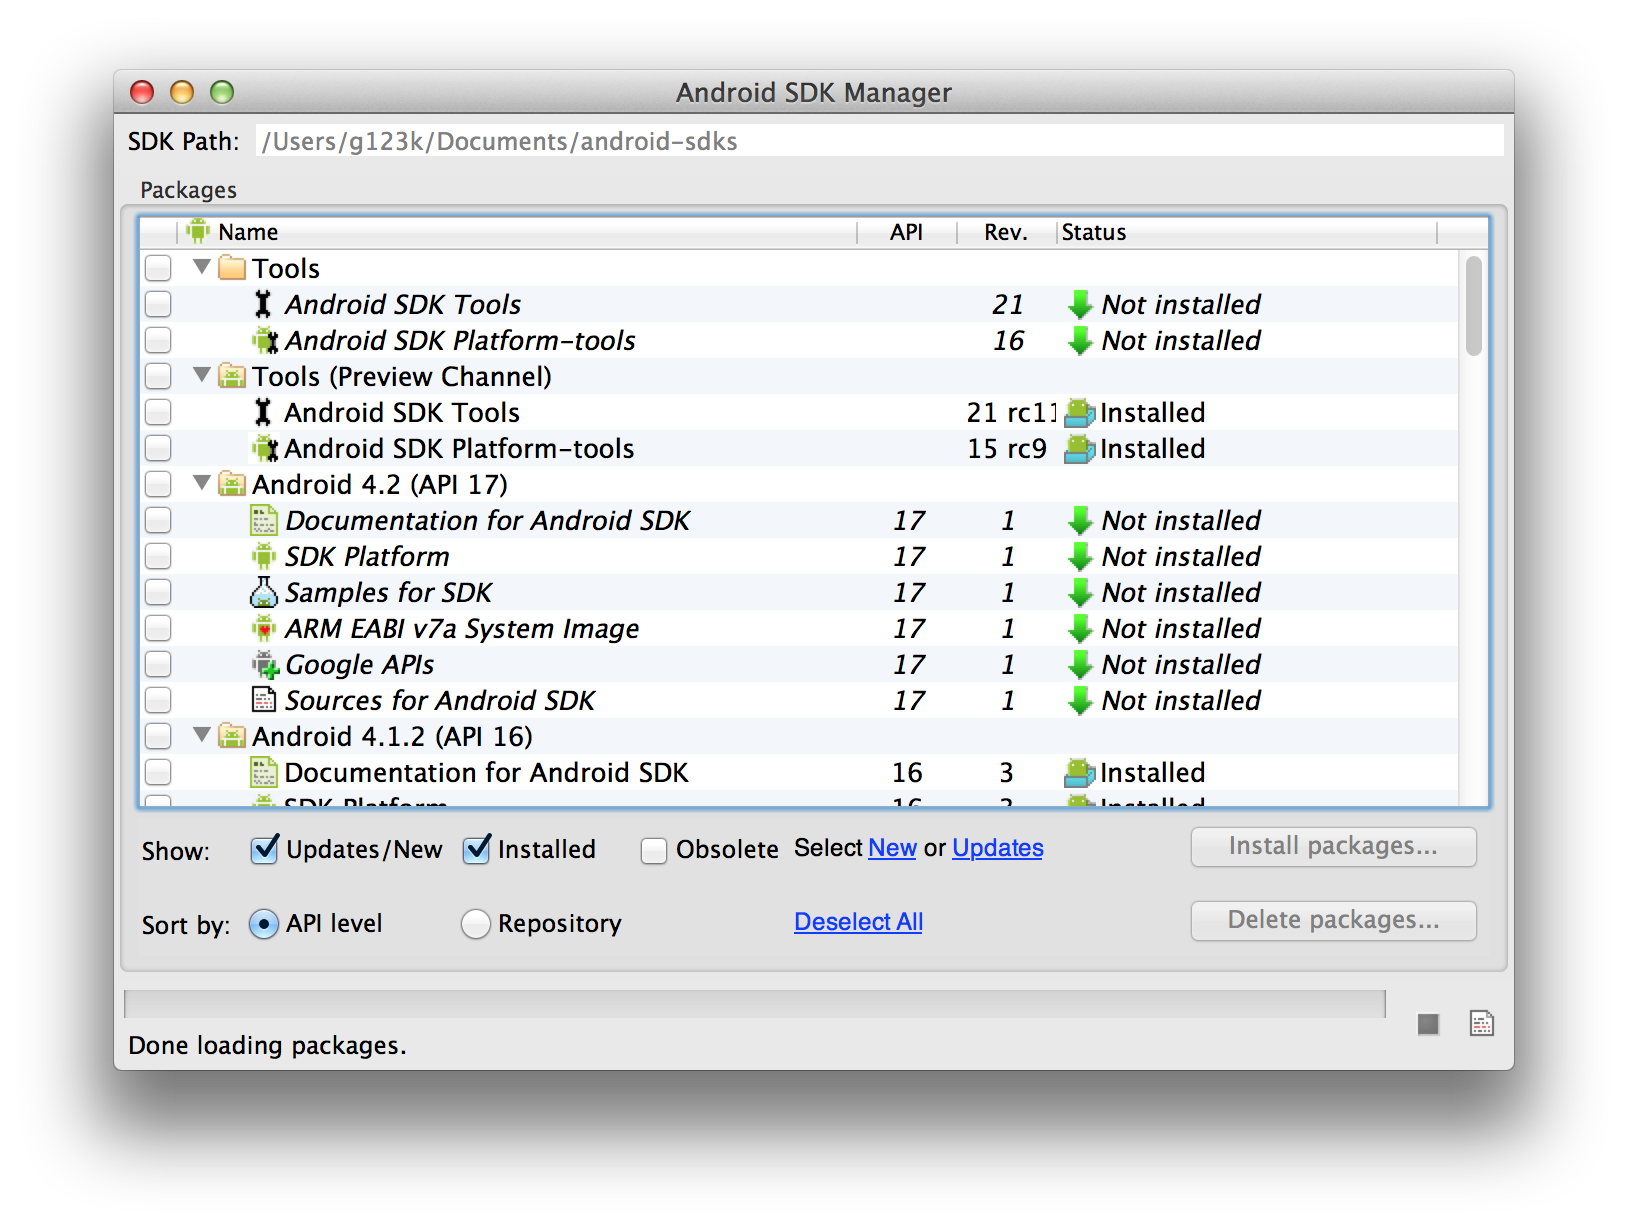Click the Samples for SDK flask icon
The height and width of the screenshot is (1228, 1628).
(263, 593)
